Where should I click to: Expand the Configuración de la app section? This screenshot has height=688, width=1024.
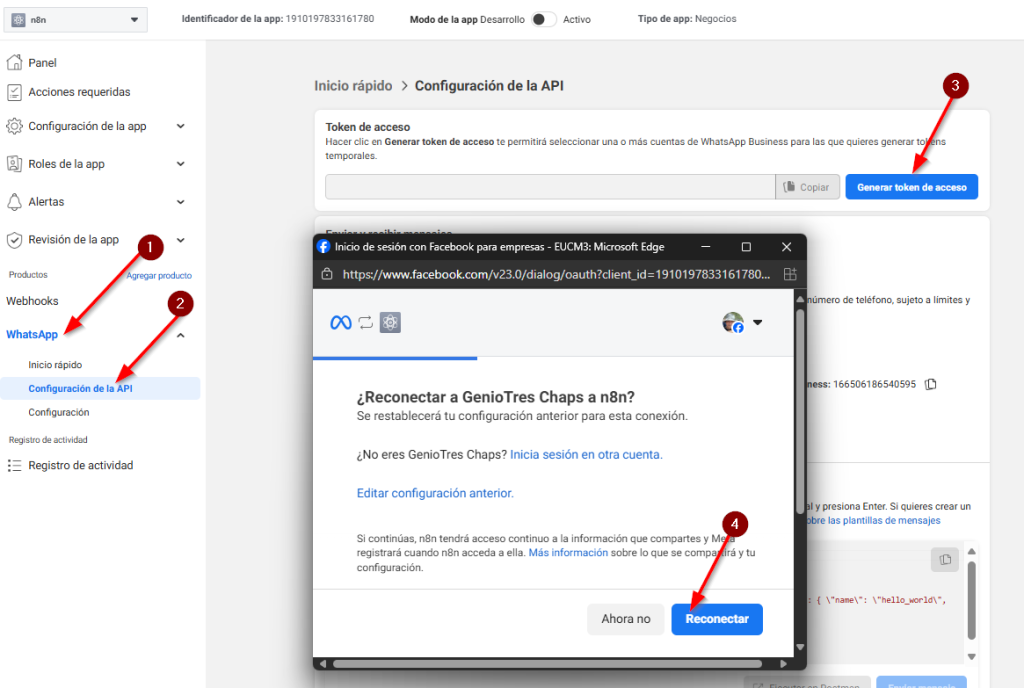click(x=181, y=126)
